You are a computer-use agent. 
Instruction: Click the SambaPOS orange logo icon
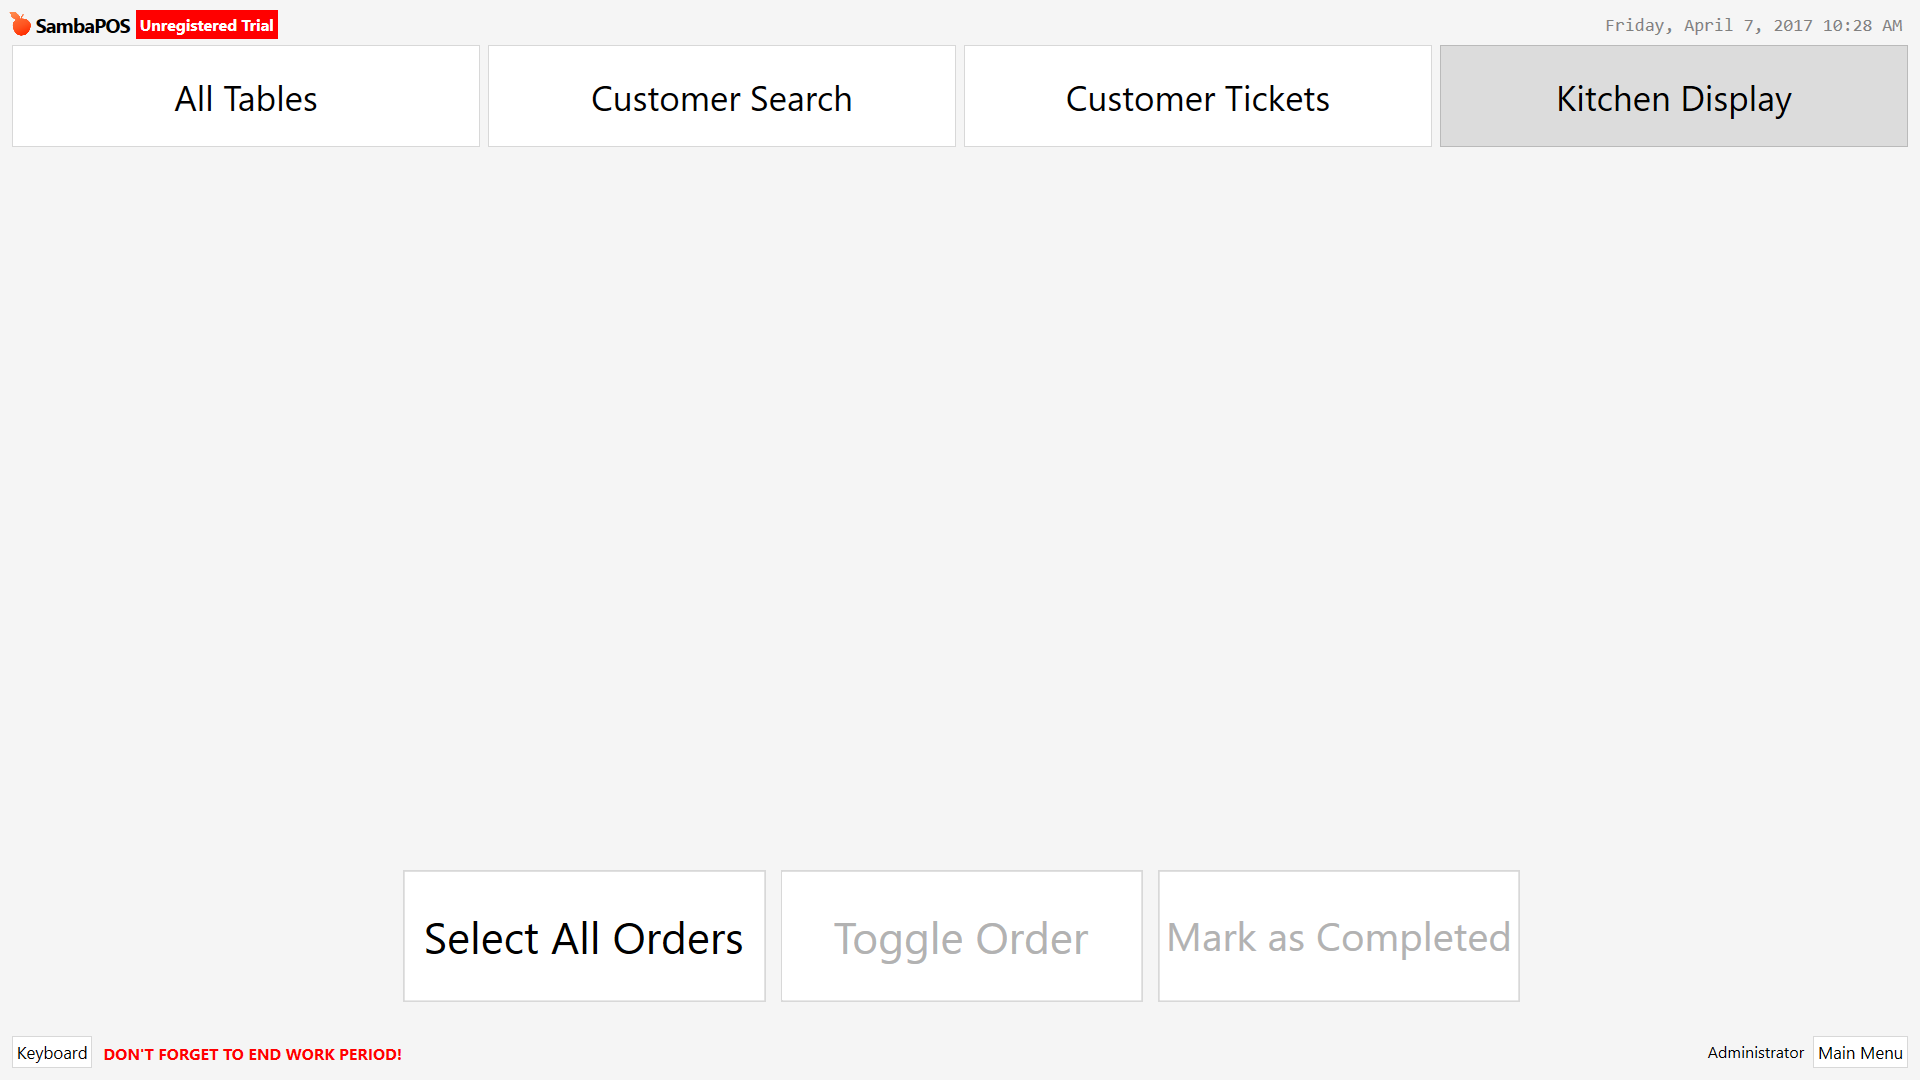coord(21,24)
